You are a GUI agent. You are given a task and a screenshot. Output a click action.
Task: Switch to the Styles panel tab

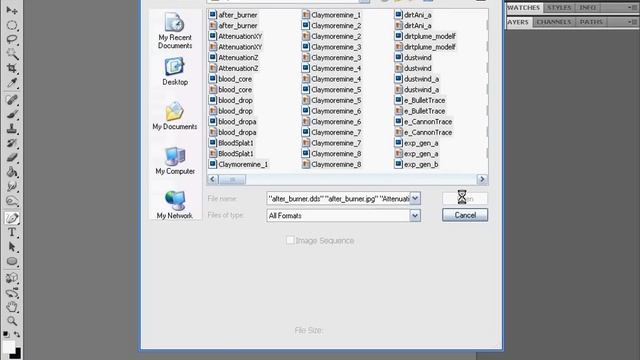[x=559, y=8]
